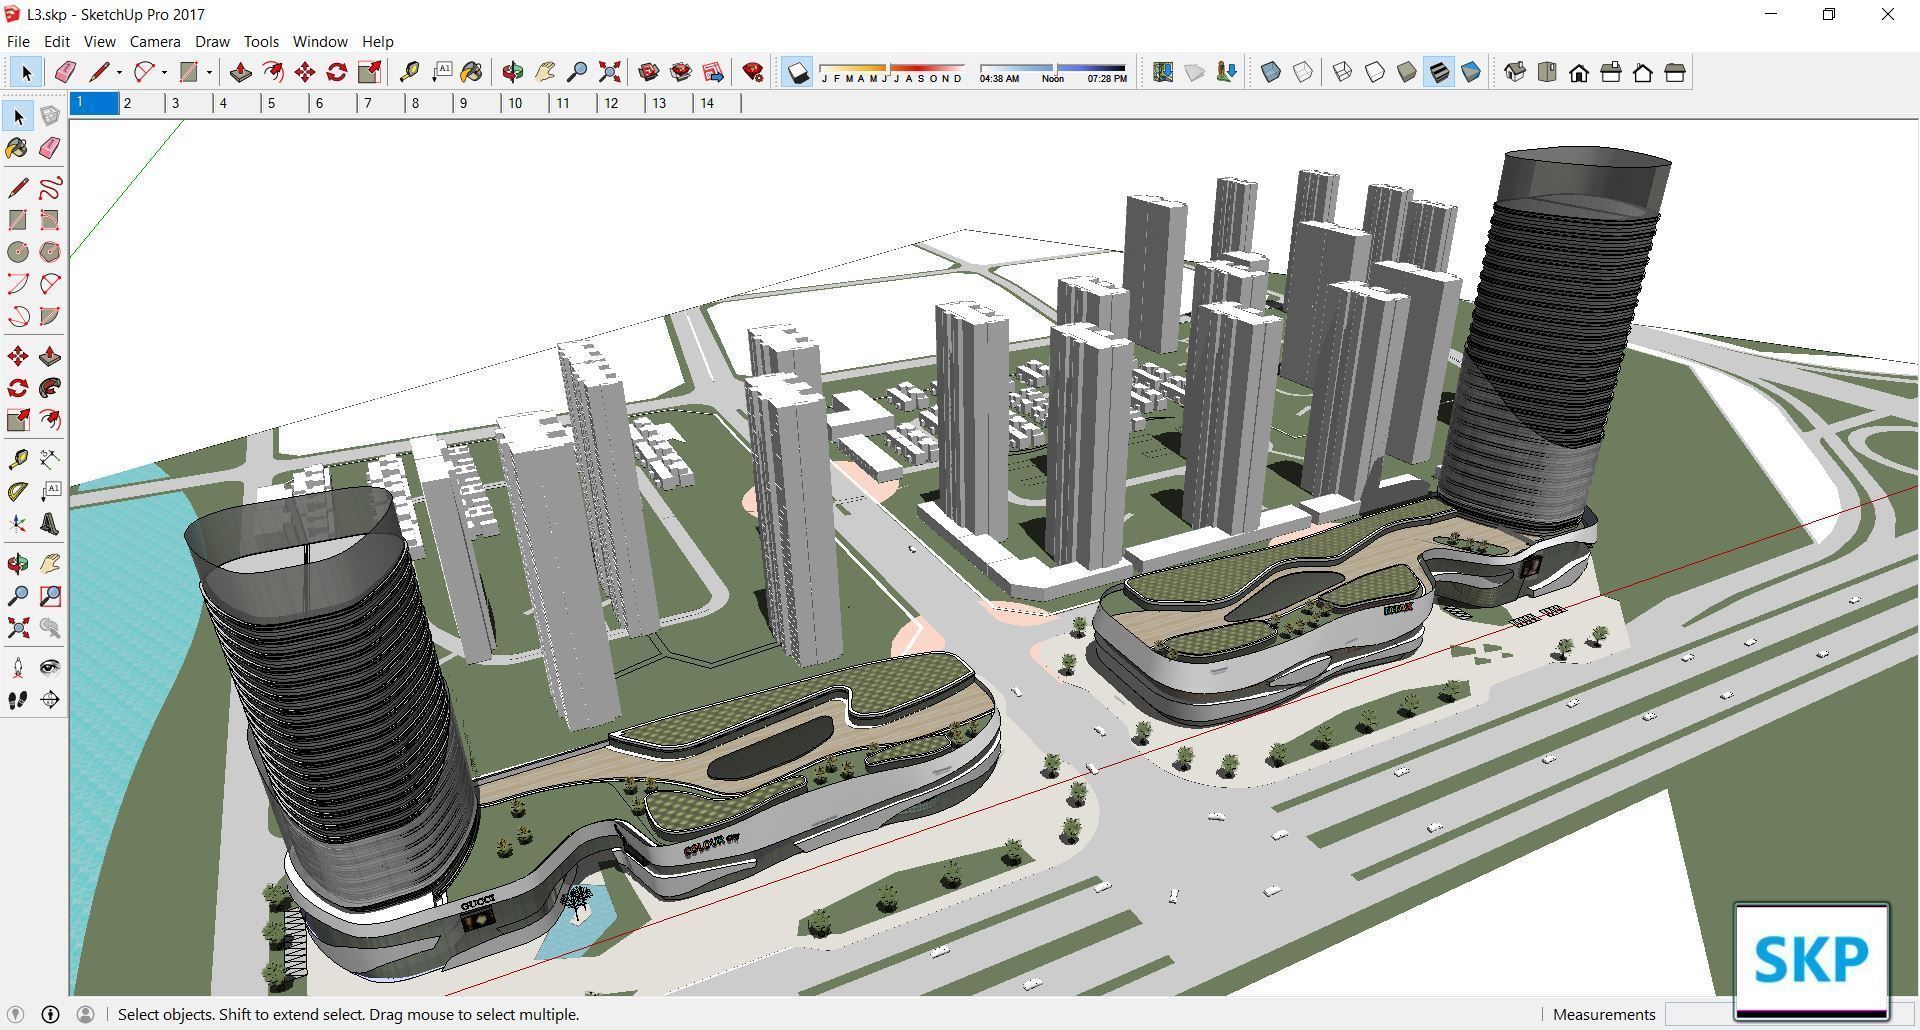Image resolution: width=1920 pixels, height=1030 pixels.
Task: Choose the Rotate tool in the top toolbar
Action: (337, 72)
